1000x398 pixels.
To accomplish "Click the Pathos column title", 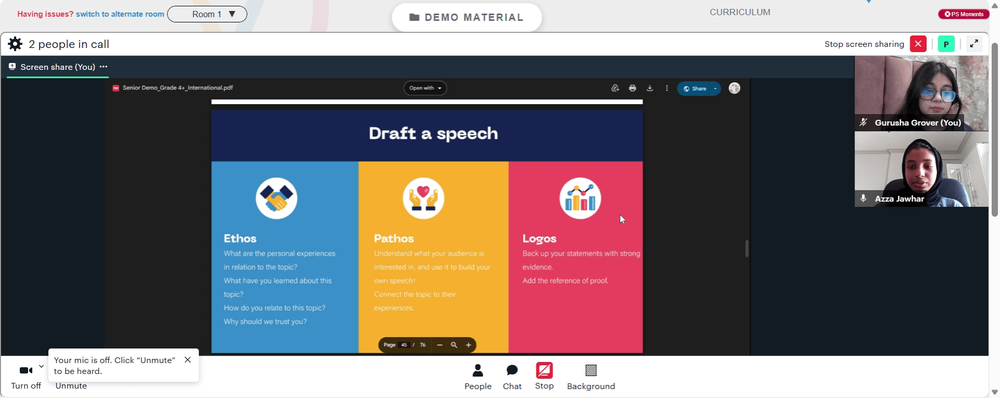I will 393,239.
